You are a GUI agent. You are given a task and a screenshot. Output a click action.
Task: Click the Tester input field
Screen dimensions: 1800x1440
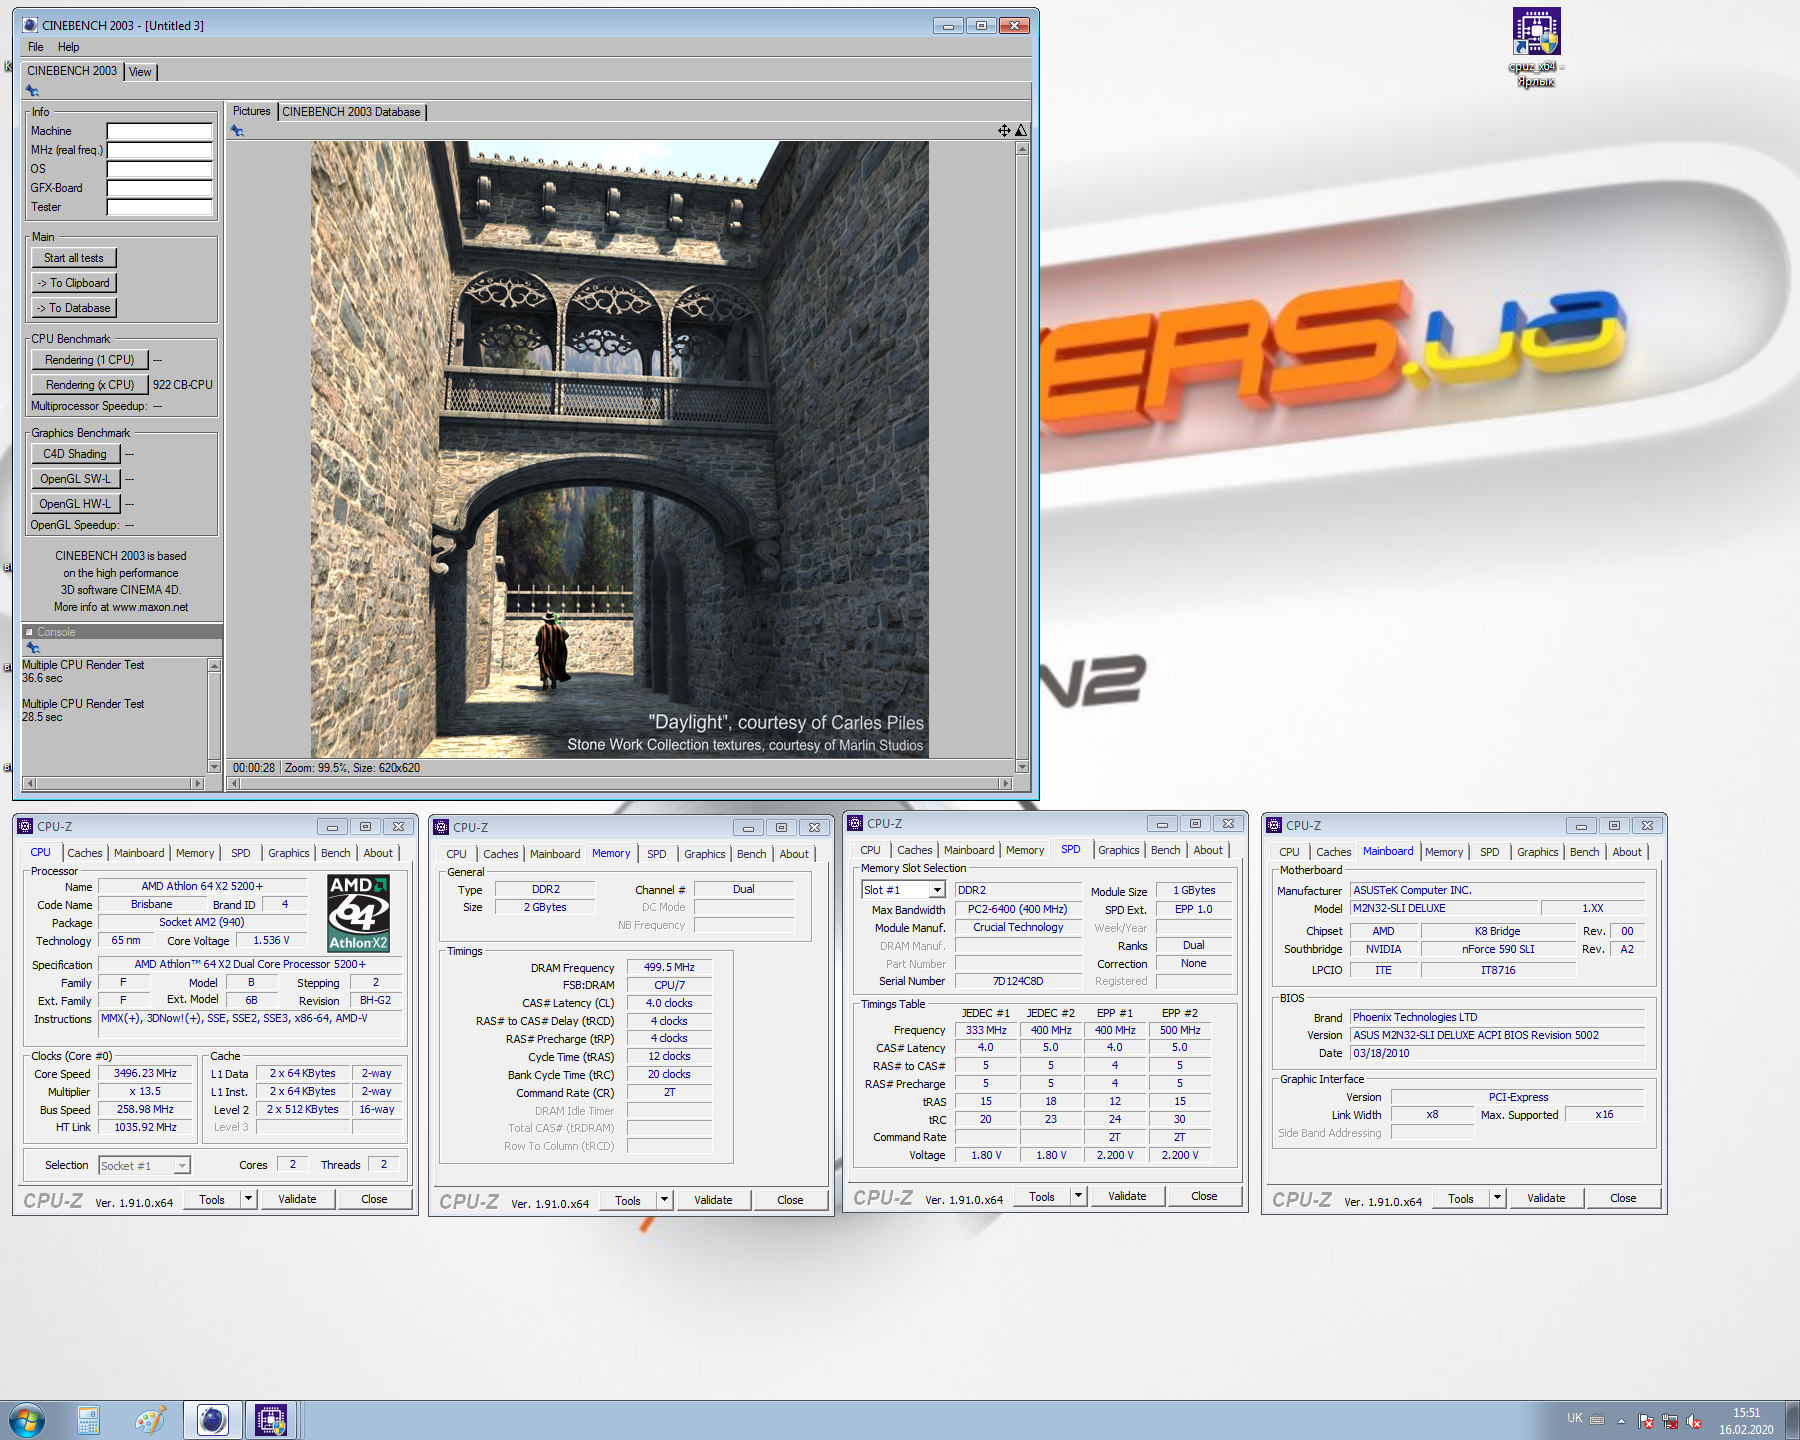point(160,207)
